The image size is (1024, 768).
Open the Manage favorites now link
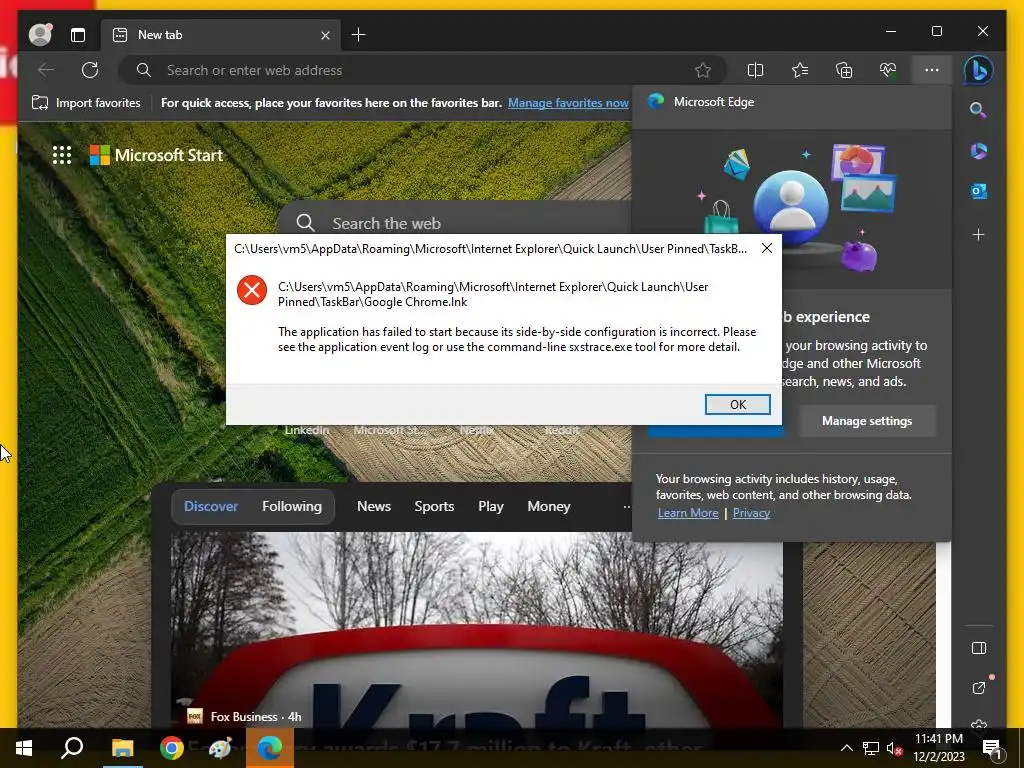pyautogui.click(x=568, y=103)
